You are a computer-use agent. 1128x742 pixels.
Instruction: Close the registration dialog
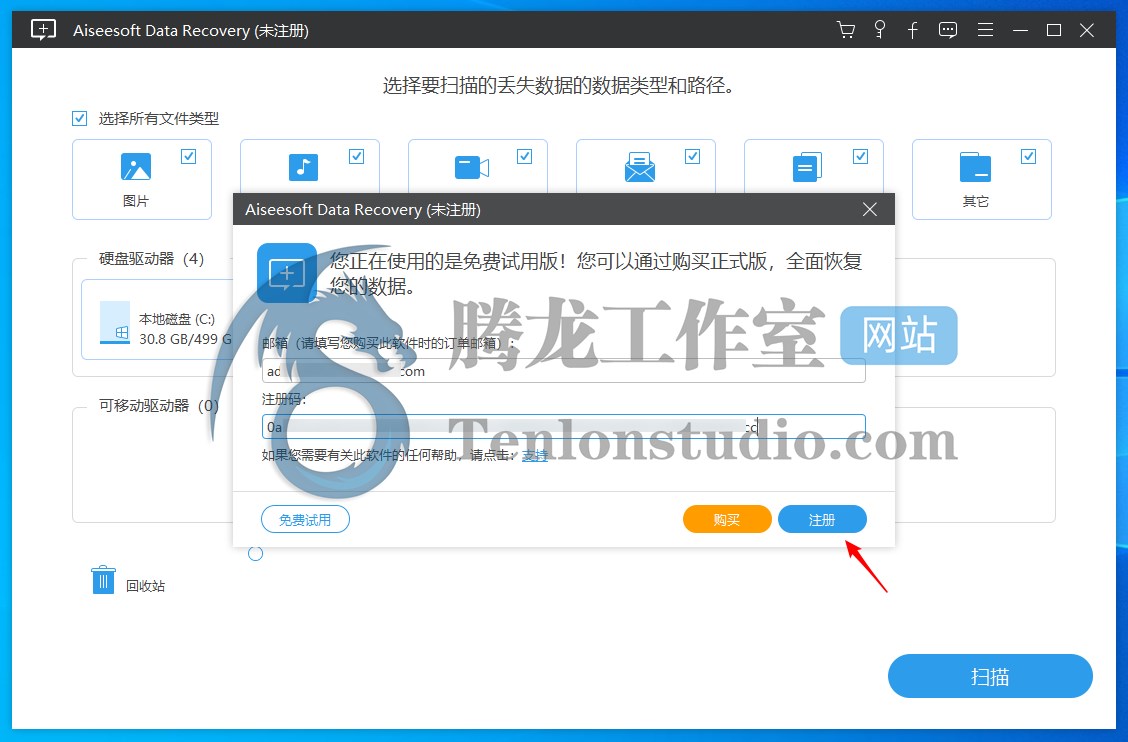[x=870, y=209]
